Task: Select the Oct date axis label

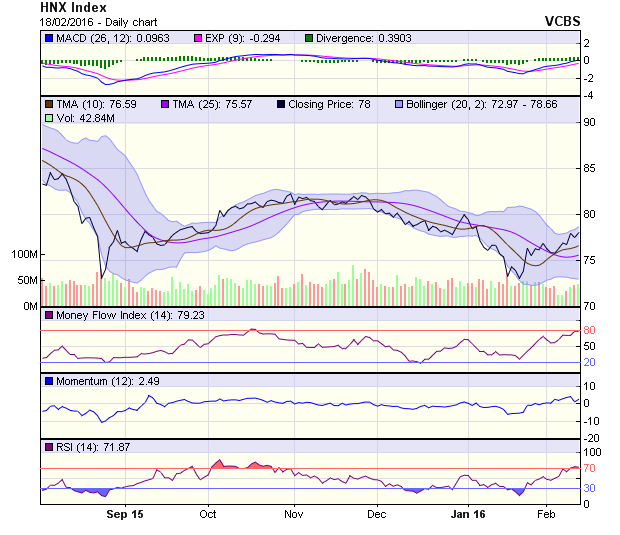Action: pyautogui.click(x=208, y=514)
